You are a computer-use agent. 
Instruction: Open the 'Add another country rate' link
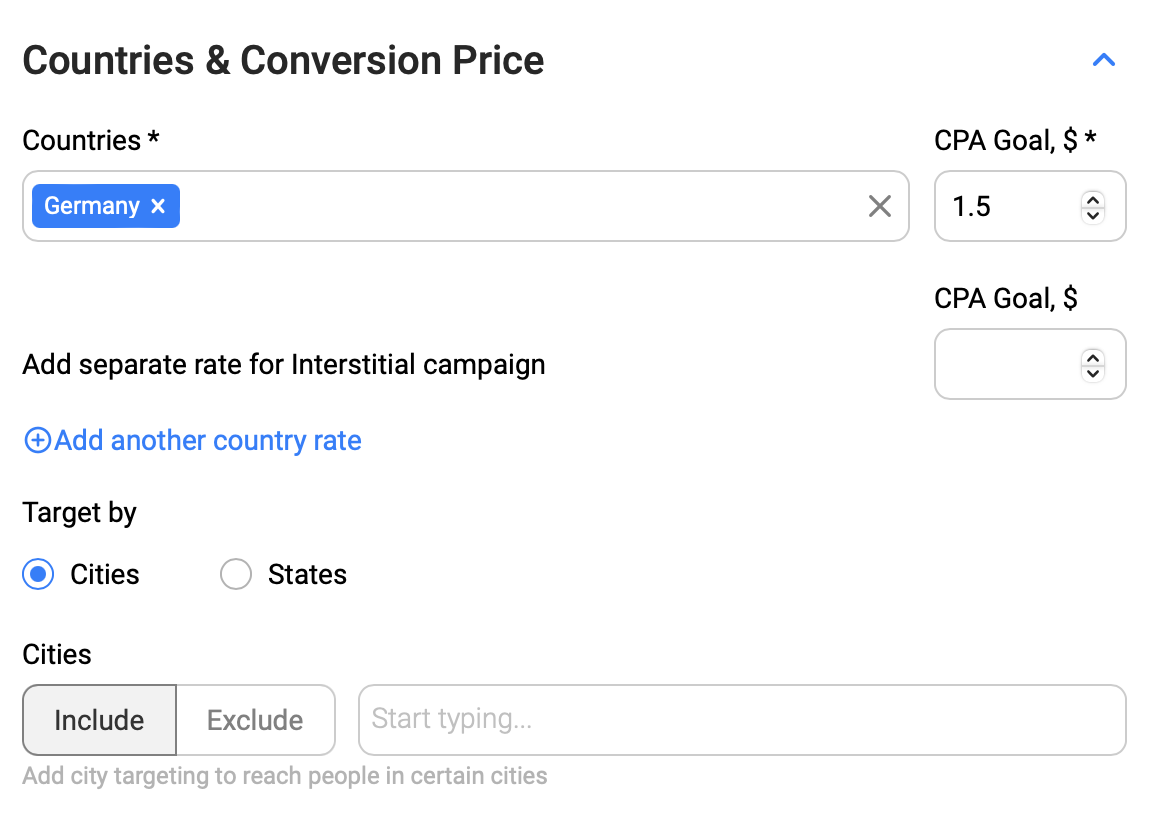click(208, 441)
